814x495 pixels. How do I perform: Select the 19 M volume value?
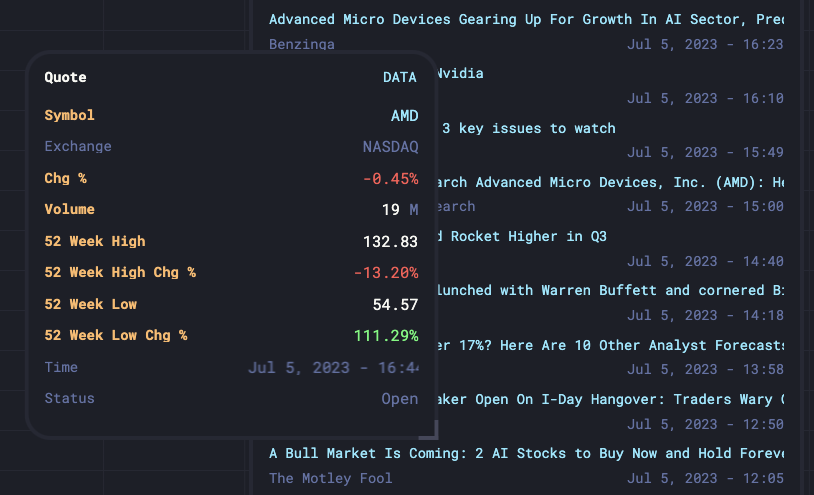point(400,210)
